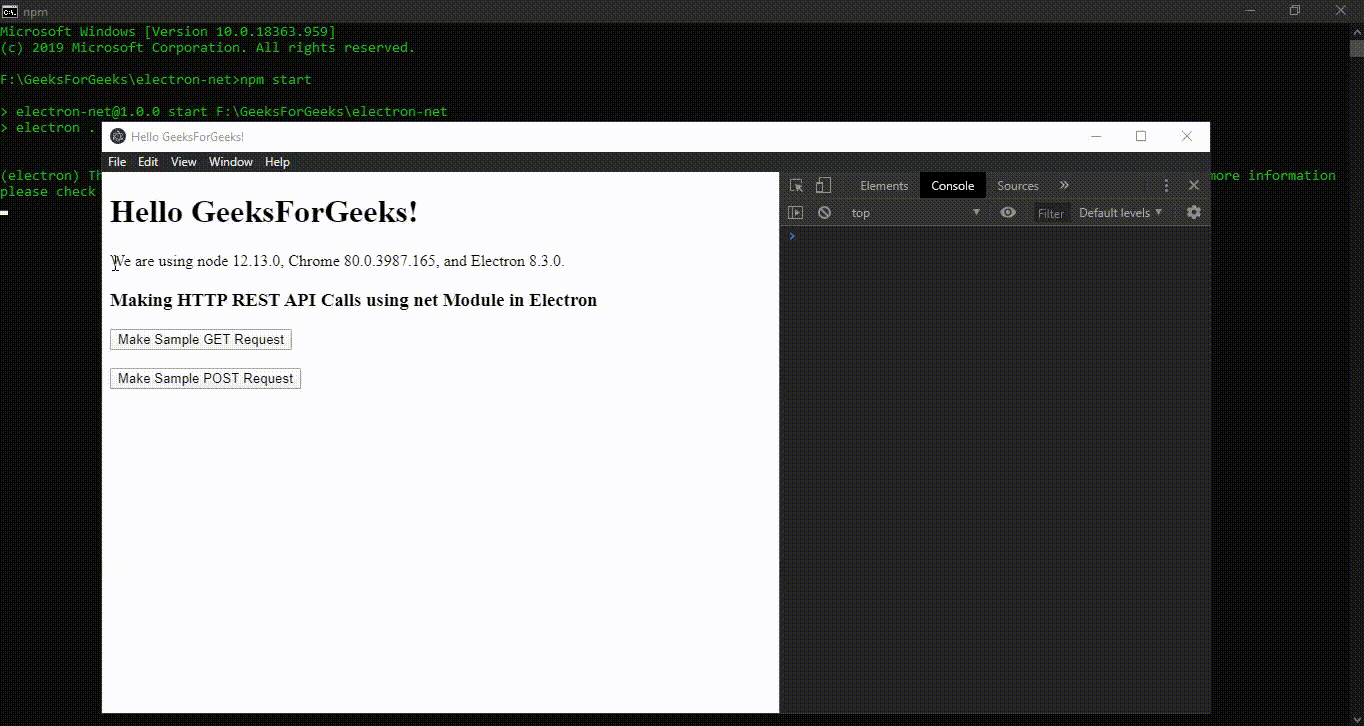Click the node and Chrome version text line

click(x=337, y=261)
